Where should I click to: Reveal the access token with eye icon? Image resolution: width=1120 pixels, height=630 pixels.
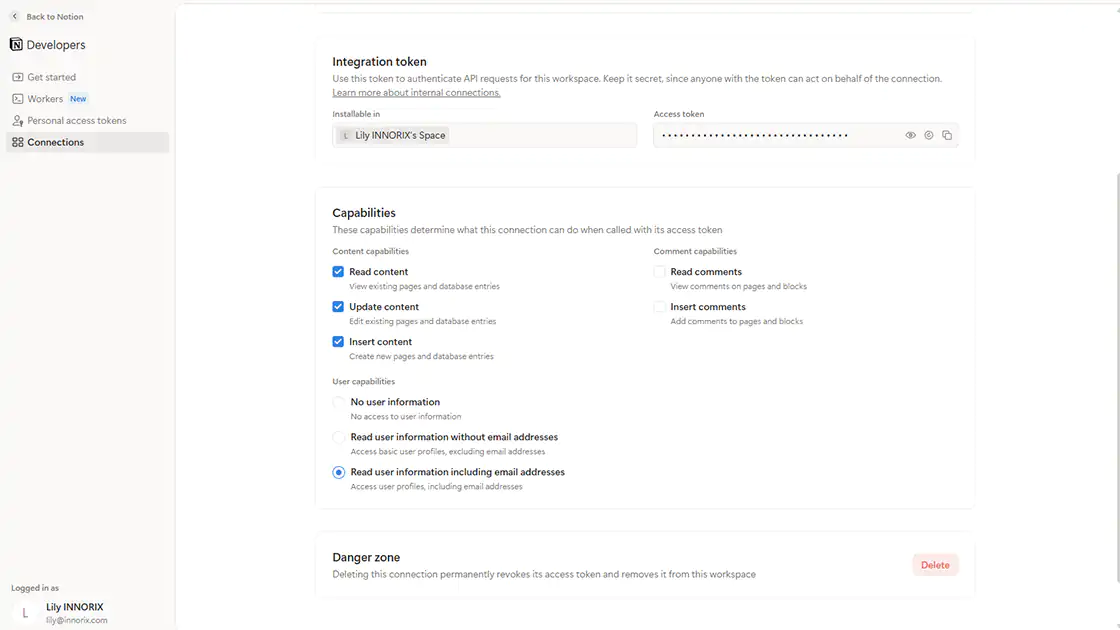(910, 135)
